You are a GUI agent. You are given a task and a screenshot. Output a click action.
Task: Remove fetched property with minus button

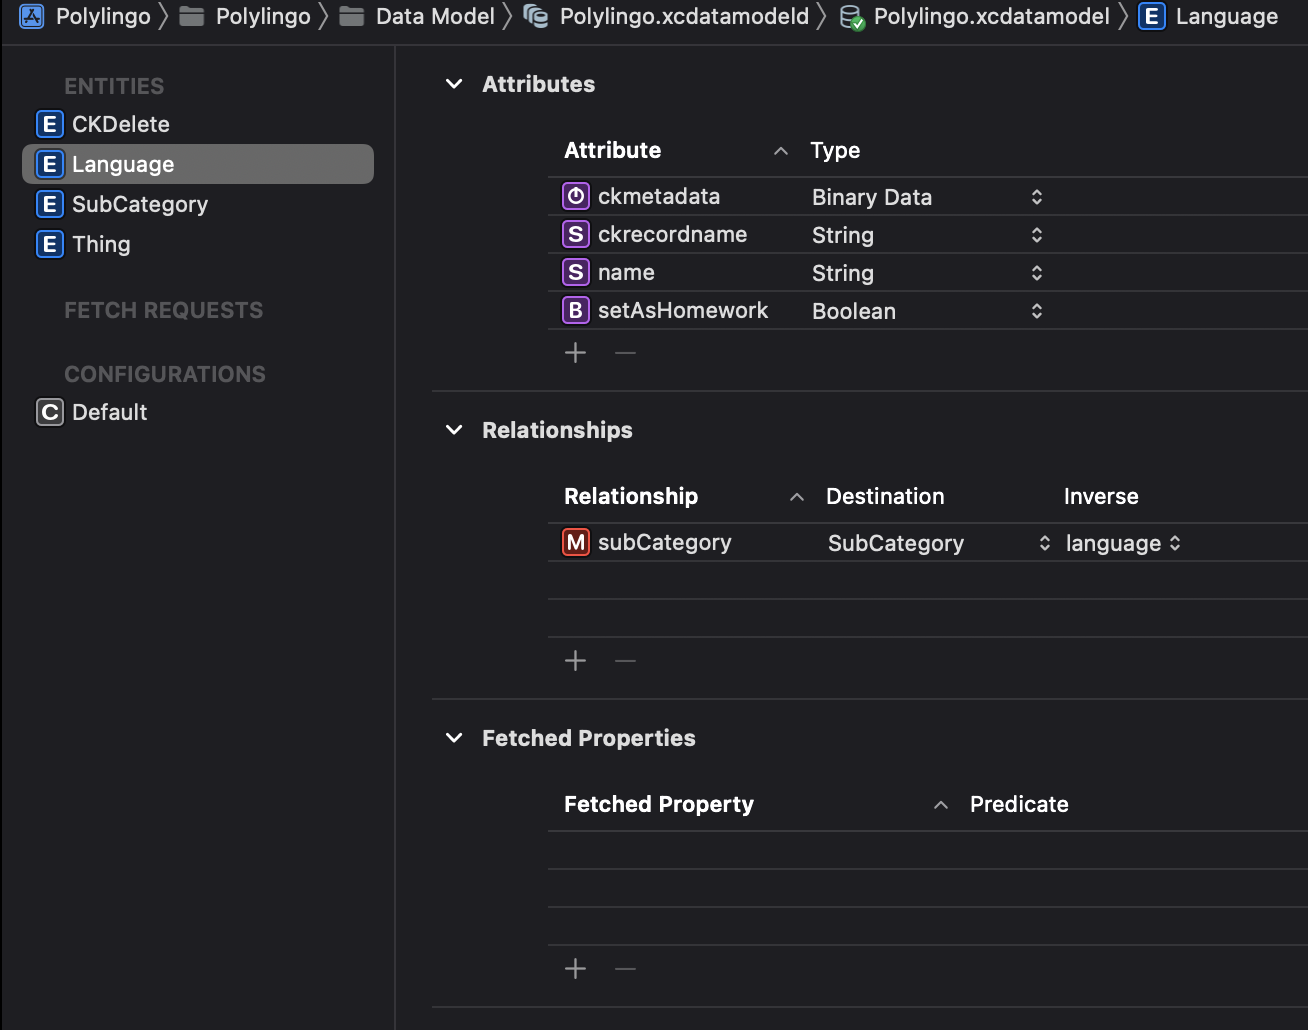[x=625, y=968]
